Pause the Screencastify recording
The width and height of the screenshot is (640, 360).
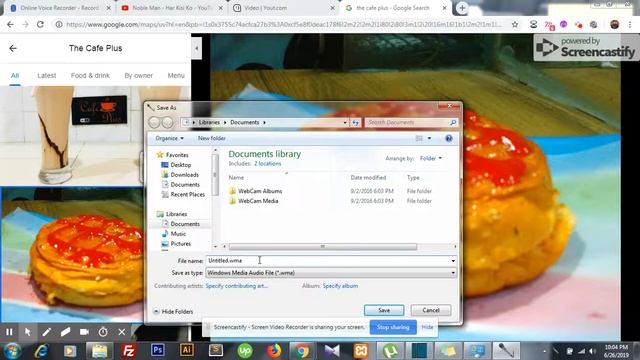9,332
